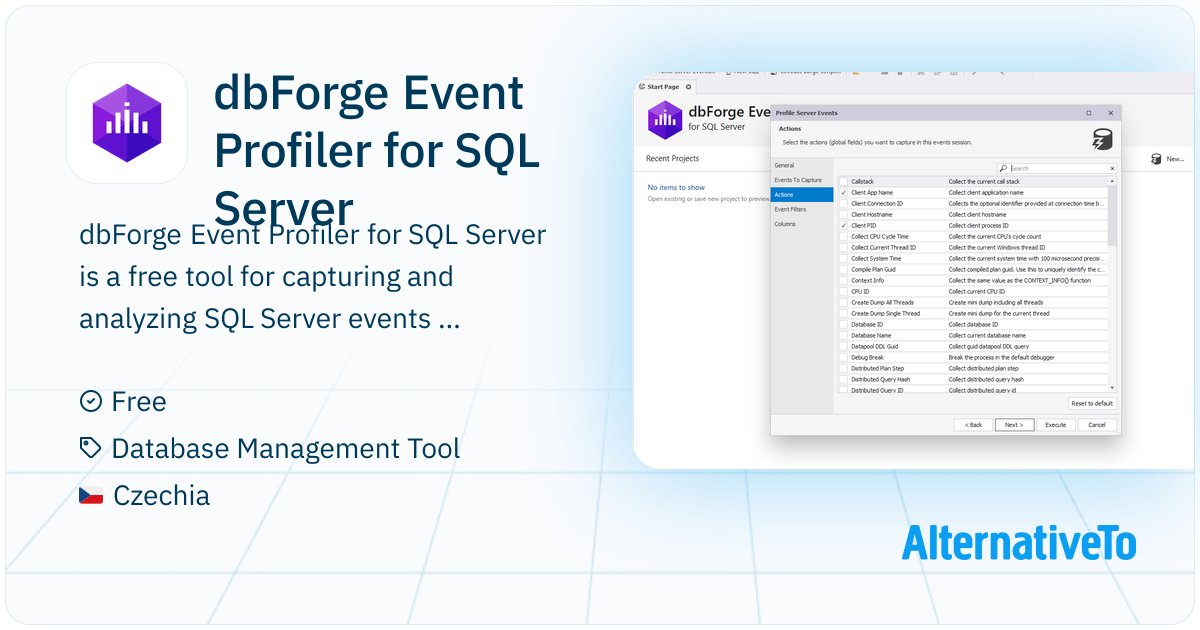Click the Next > button
1200x630 pixels.
(1014, 424)
